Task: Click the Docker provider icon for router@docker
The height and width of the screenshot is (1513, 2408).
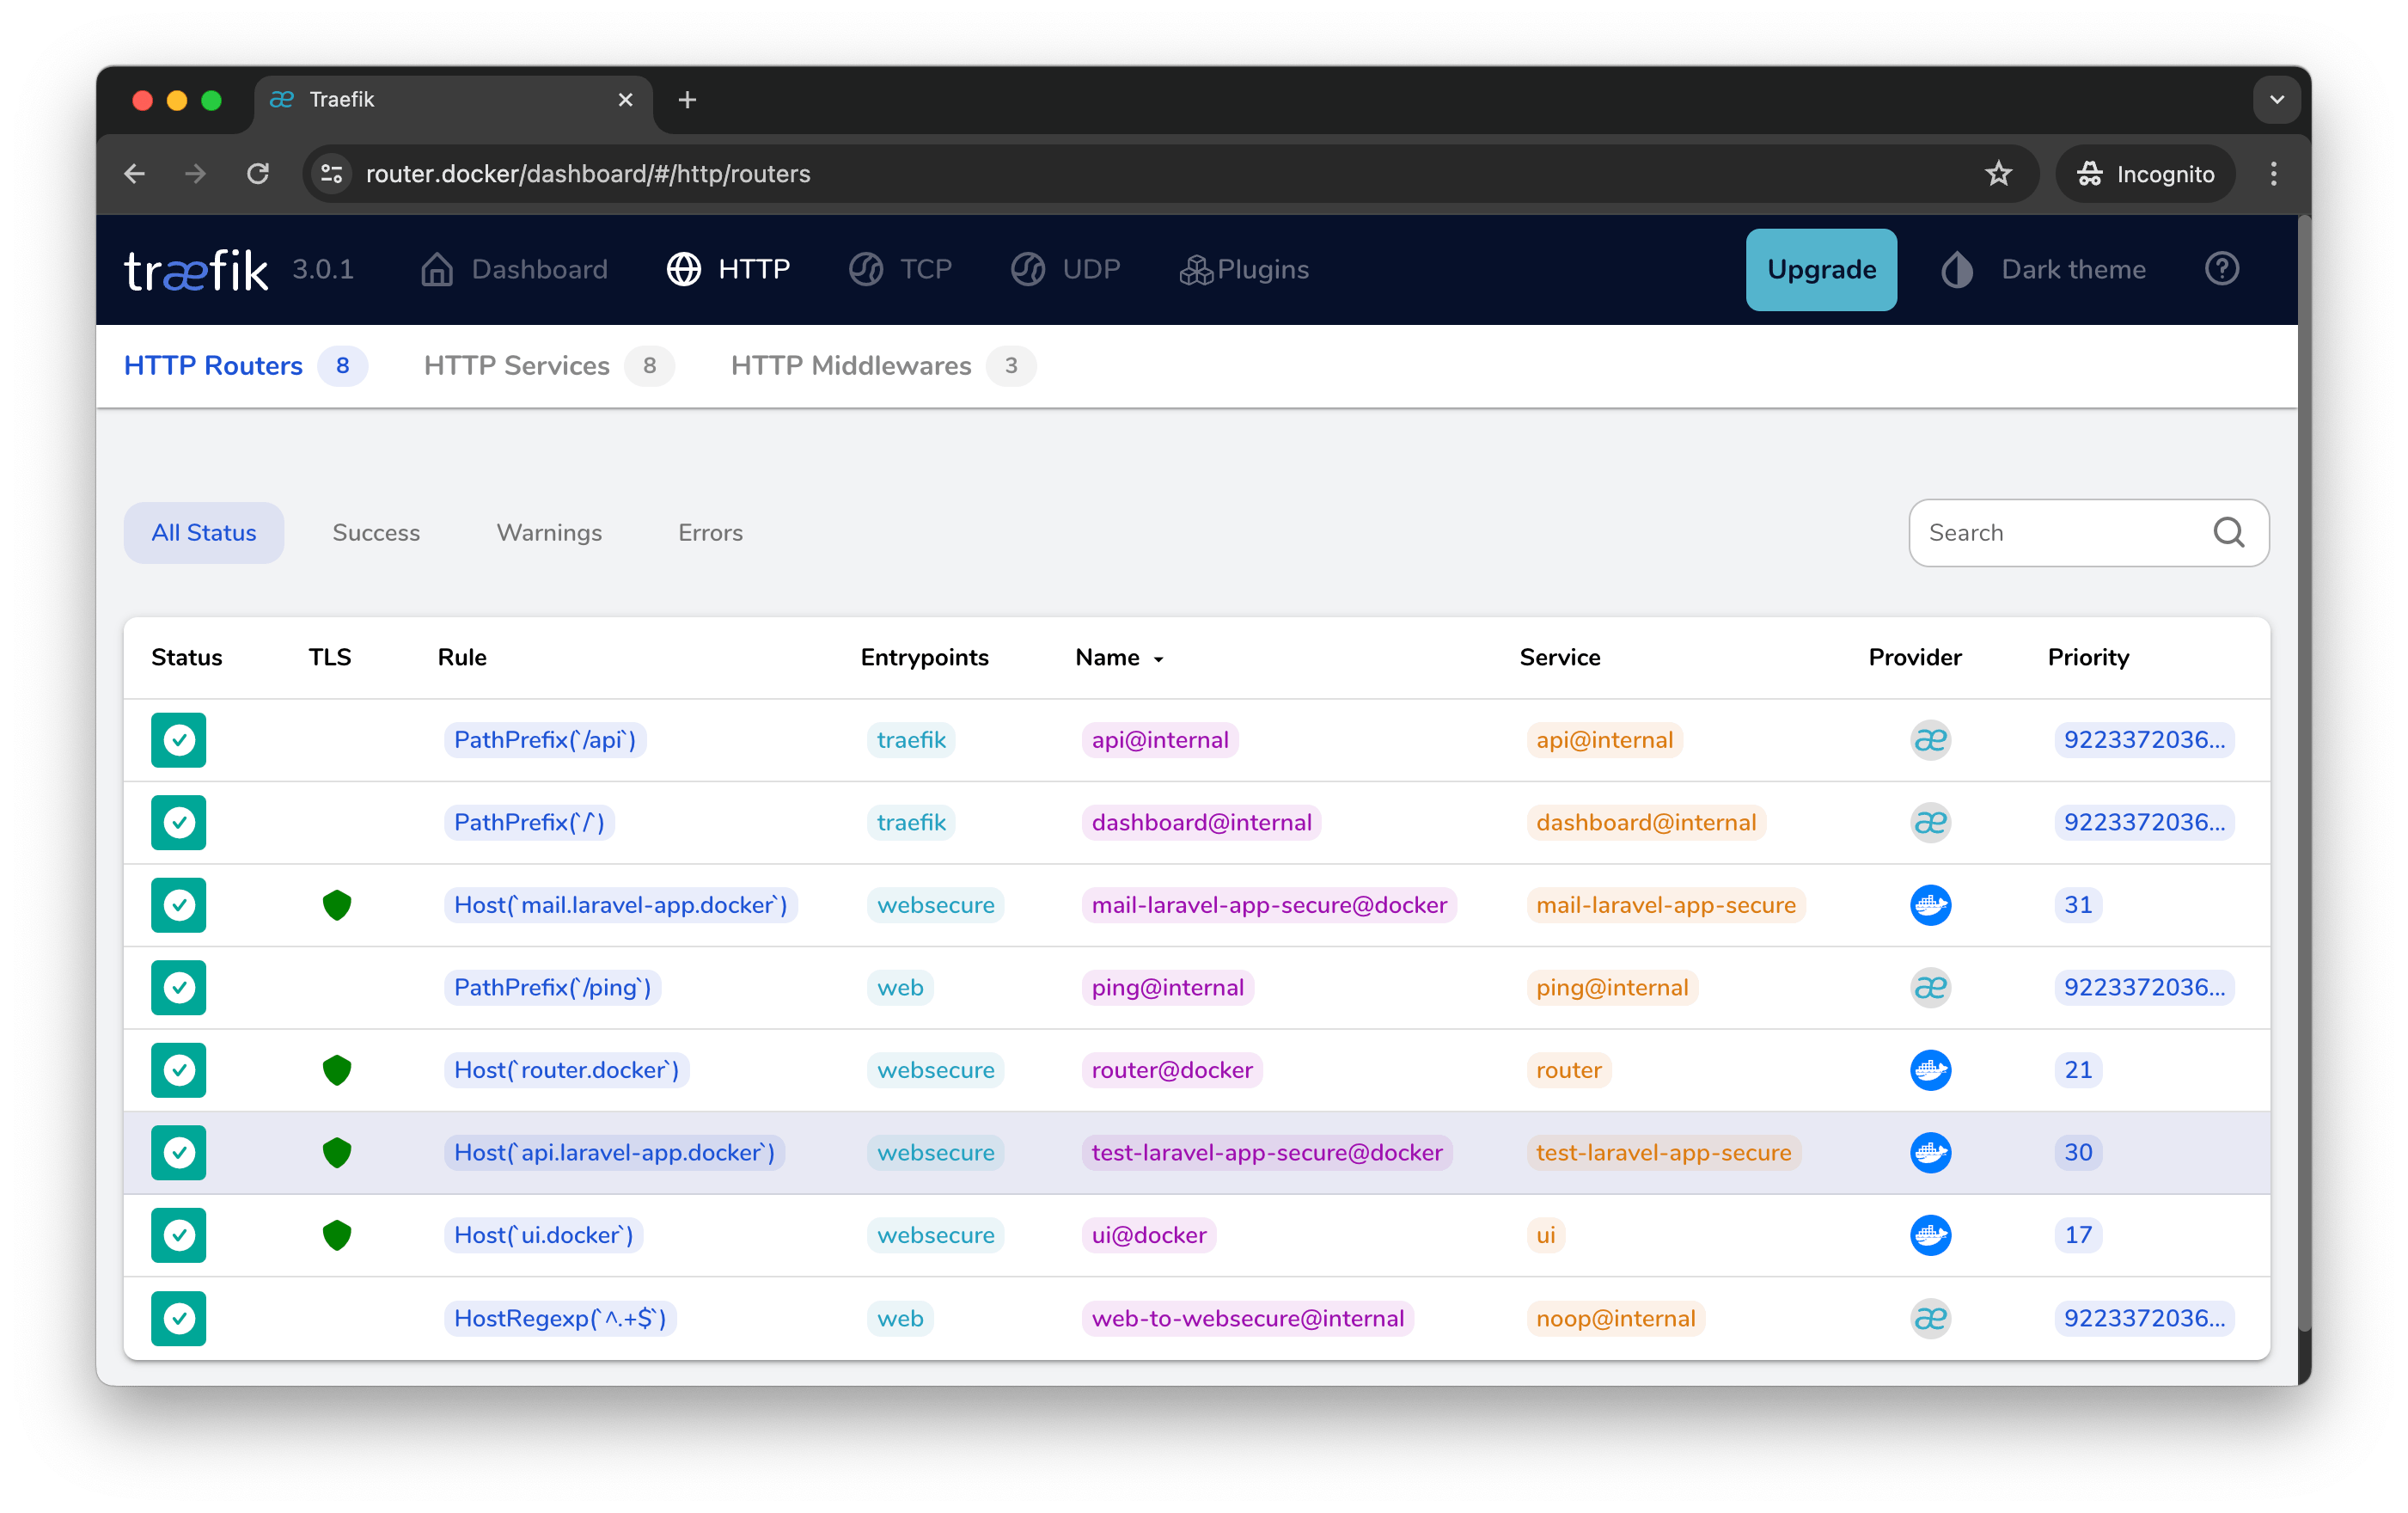Action: pos(1931,1070)
